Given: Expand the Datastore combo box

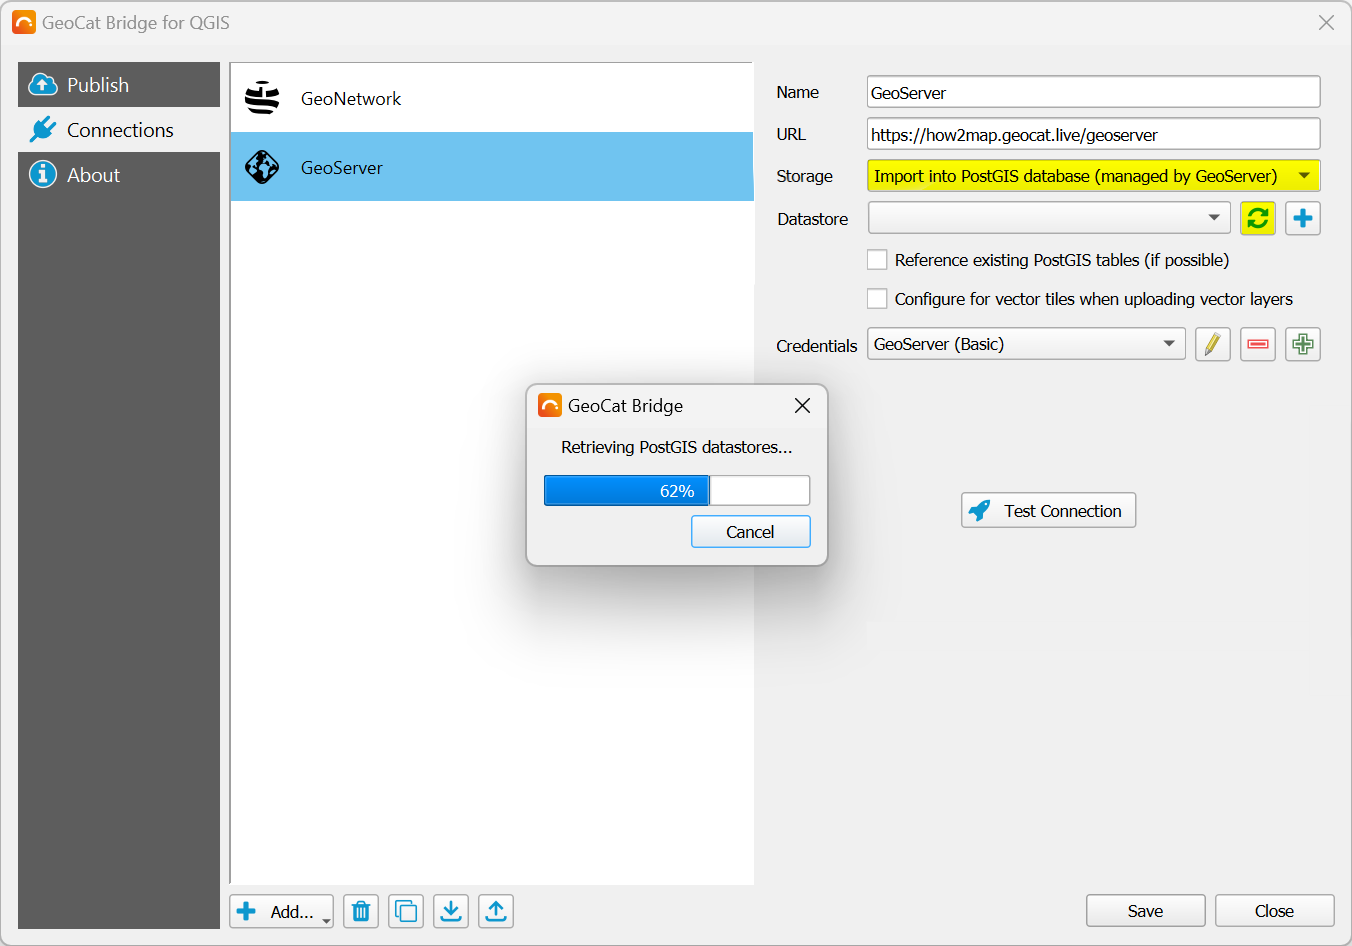Looking at the screenshot, I should [1048, 218].
